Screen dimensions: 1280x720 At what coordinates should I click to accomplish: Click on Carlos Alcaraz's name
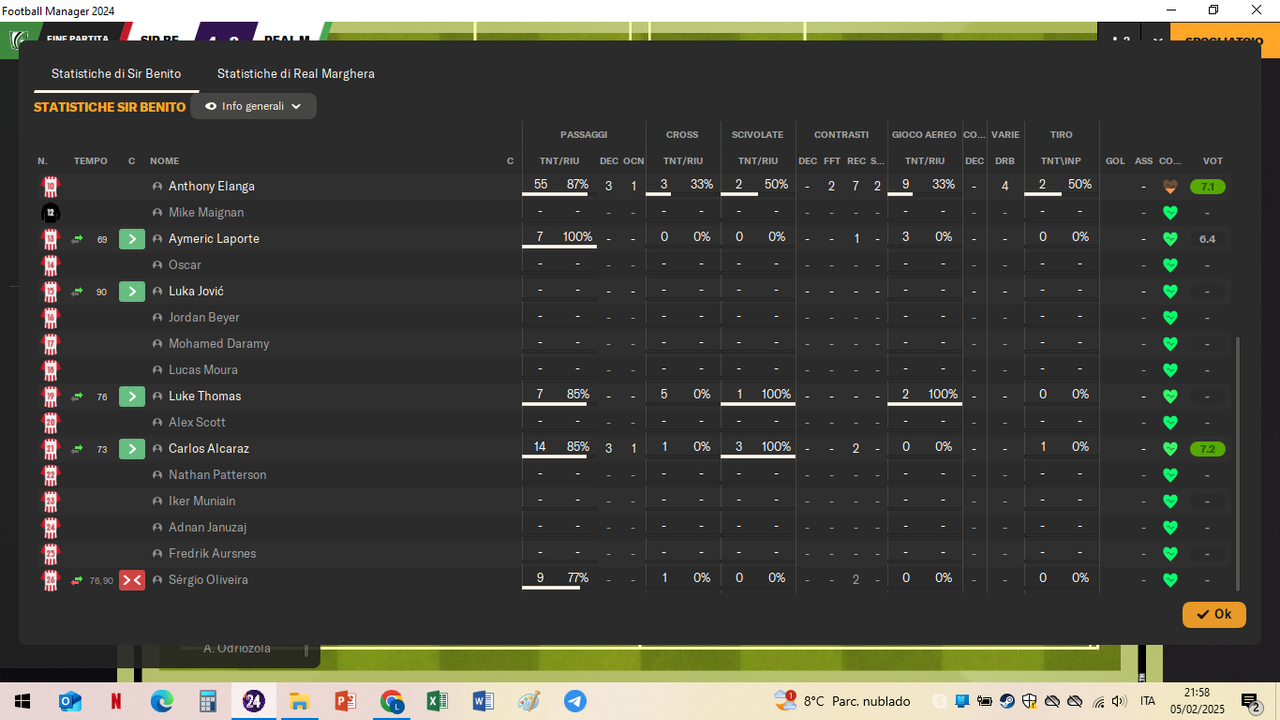click(208, 449)
